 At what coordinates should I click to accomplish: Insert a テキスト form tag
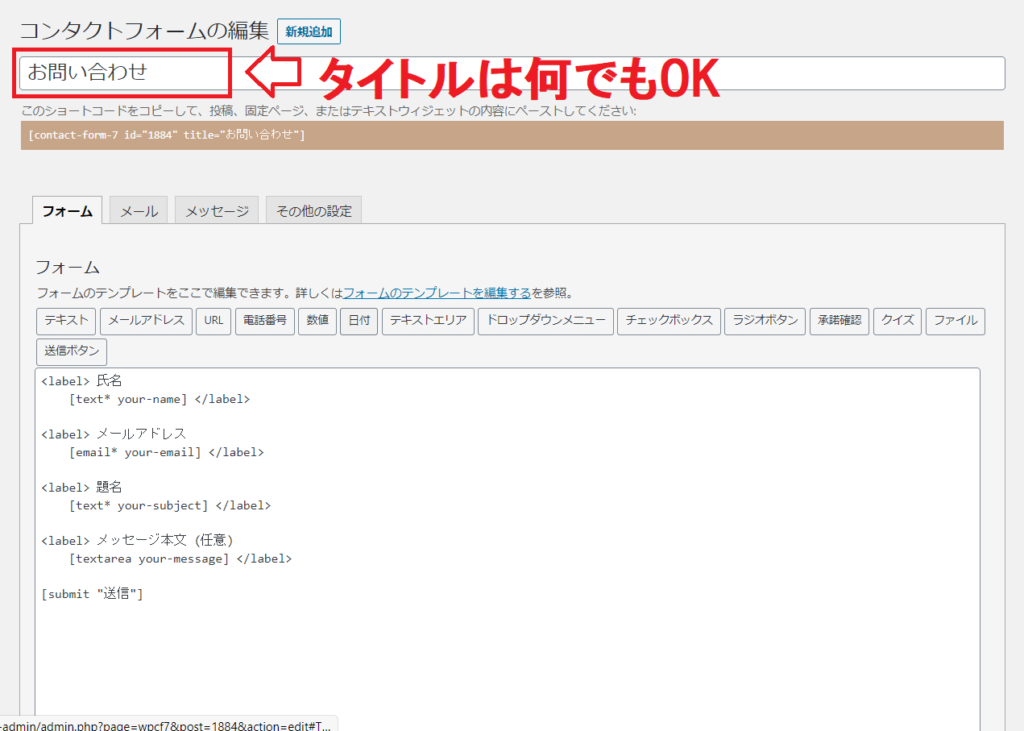(x=65, y=321)
